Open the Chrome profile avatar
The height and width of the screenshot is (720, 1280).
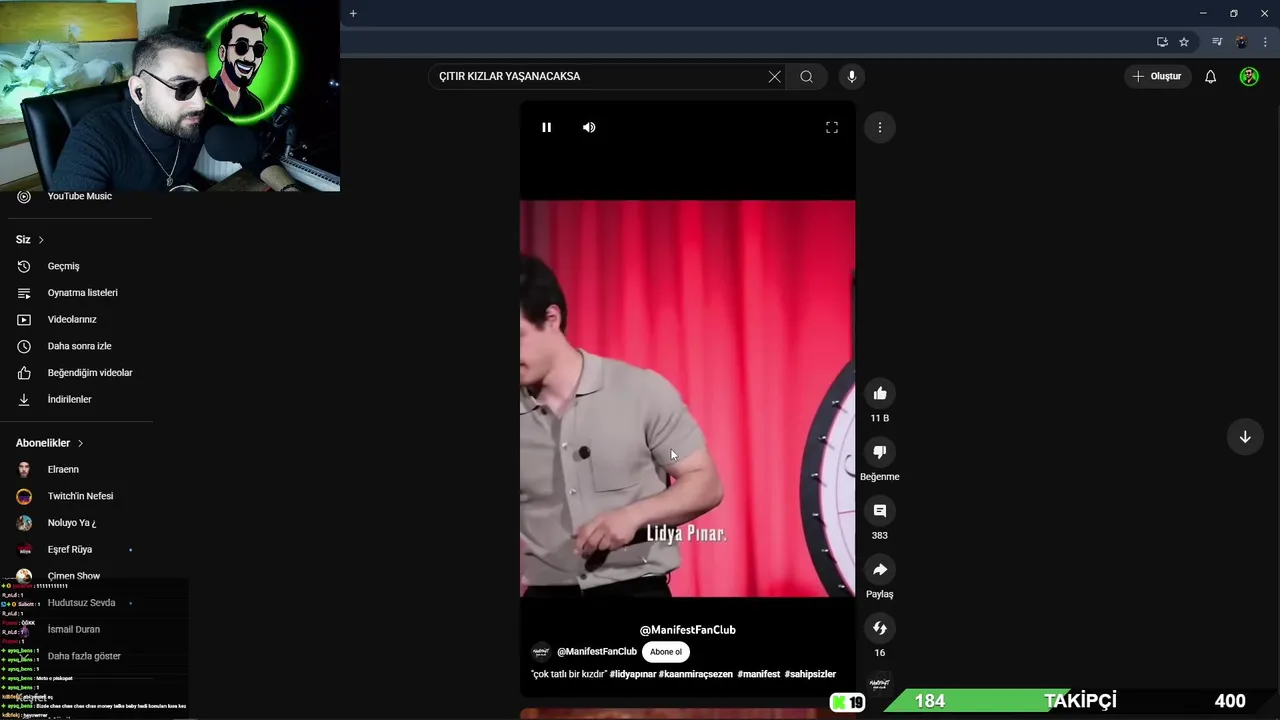coord(1241,42)
